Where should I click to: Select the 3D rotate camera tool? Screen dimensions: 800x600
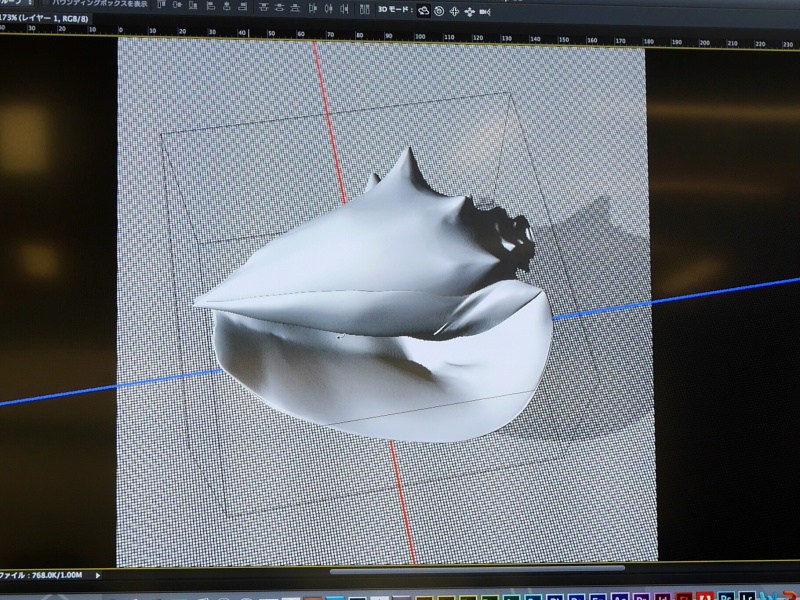tap(423, 10)
